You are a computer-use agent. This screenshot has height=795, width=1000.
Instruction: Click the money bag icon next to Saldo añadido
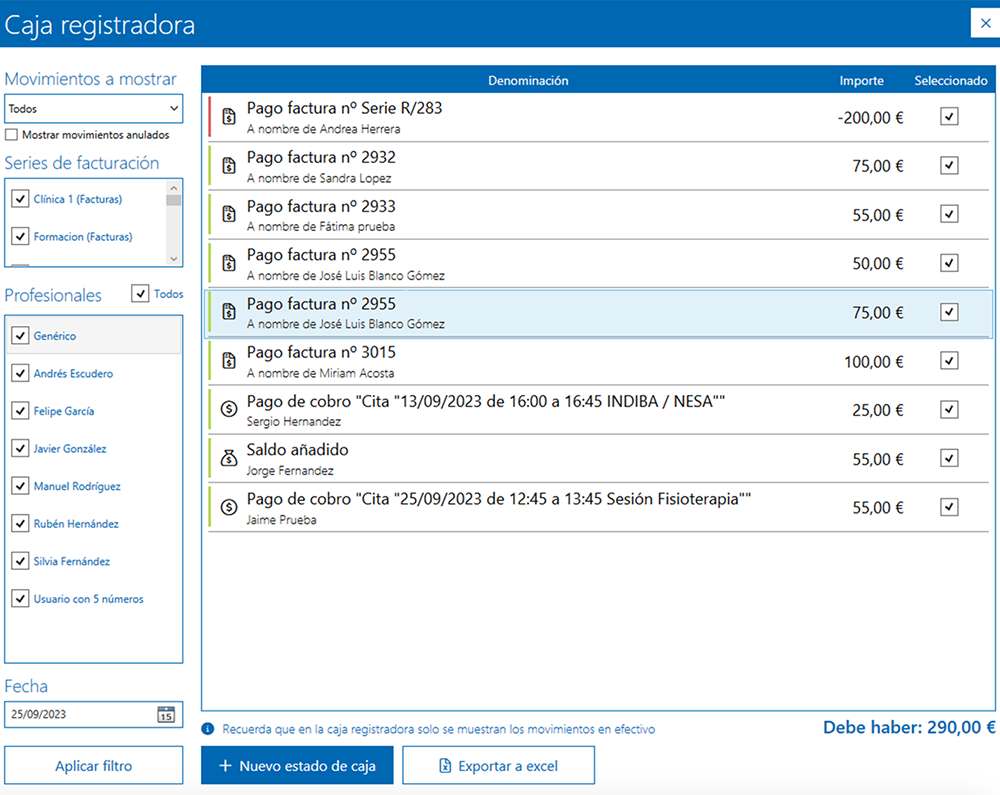[228, 458]
